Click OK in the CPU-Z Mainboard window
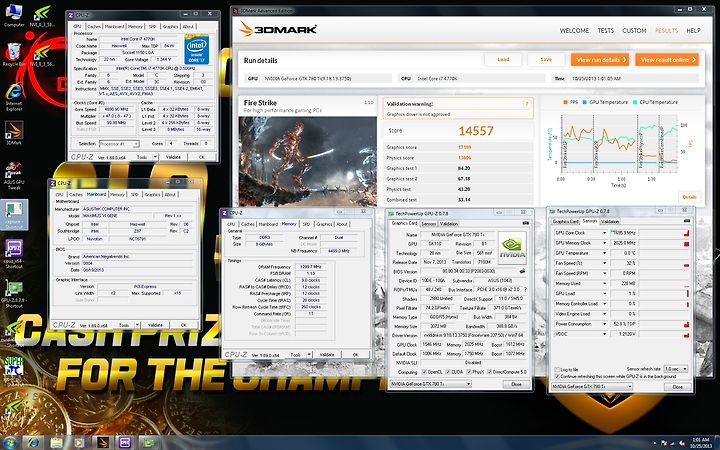 183,325
